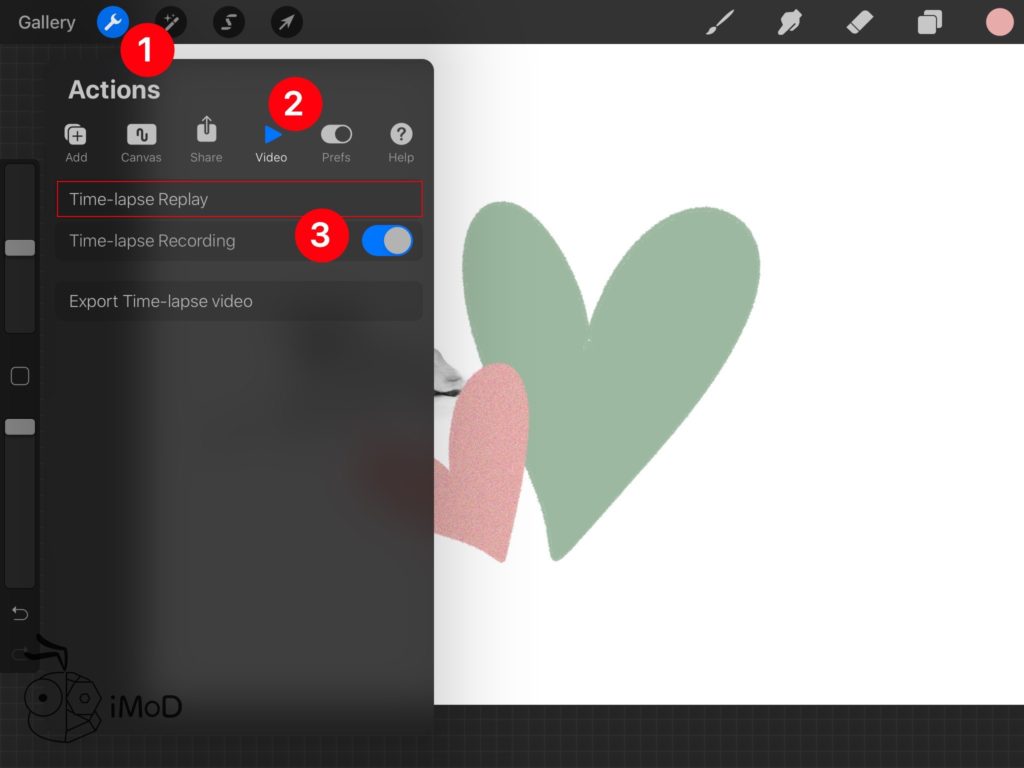
Task: Open the Prefs tab
Action: click(x=336, y=143)
